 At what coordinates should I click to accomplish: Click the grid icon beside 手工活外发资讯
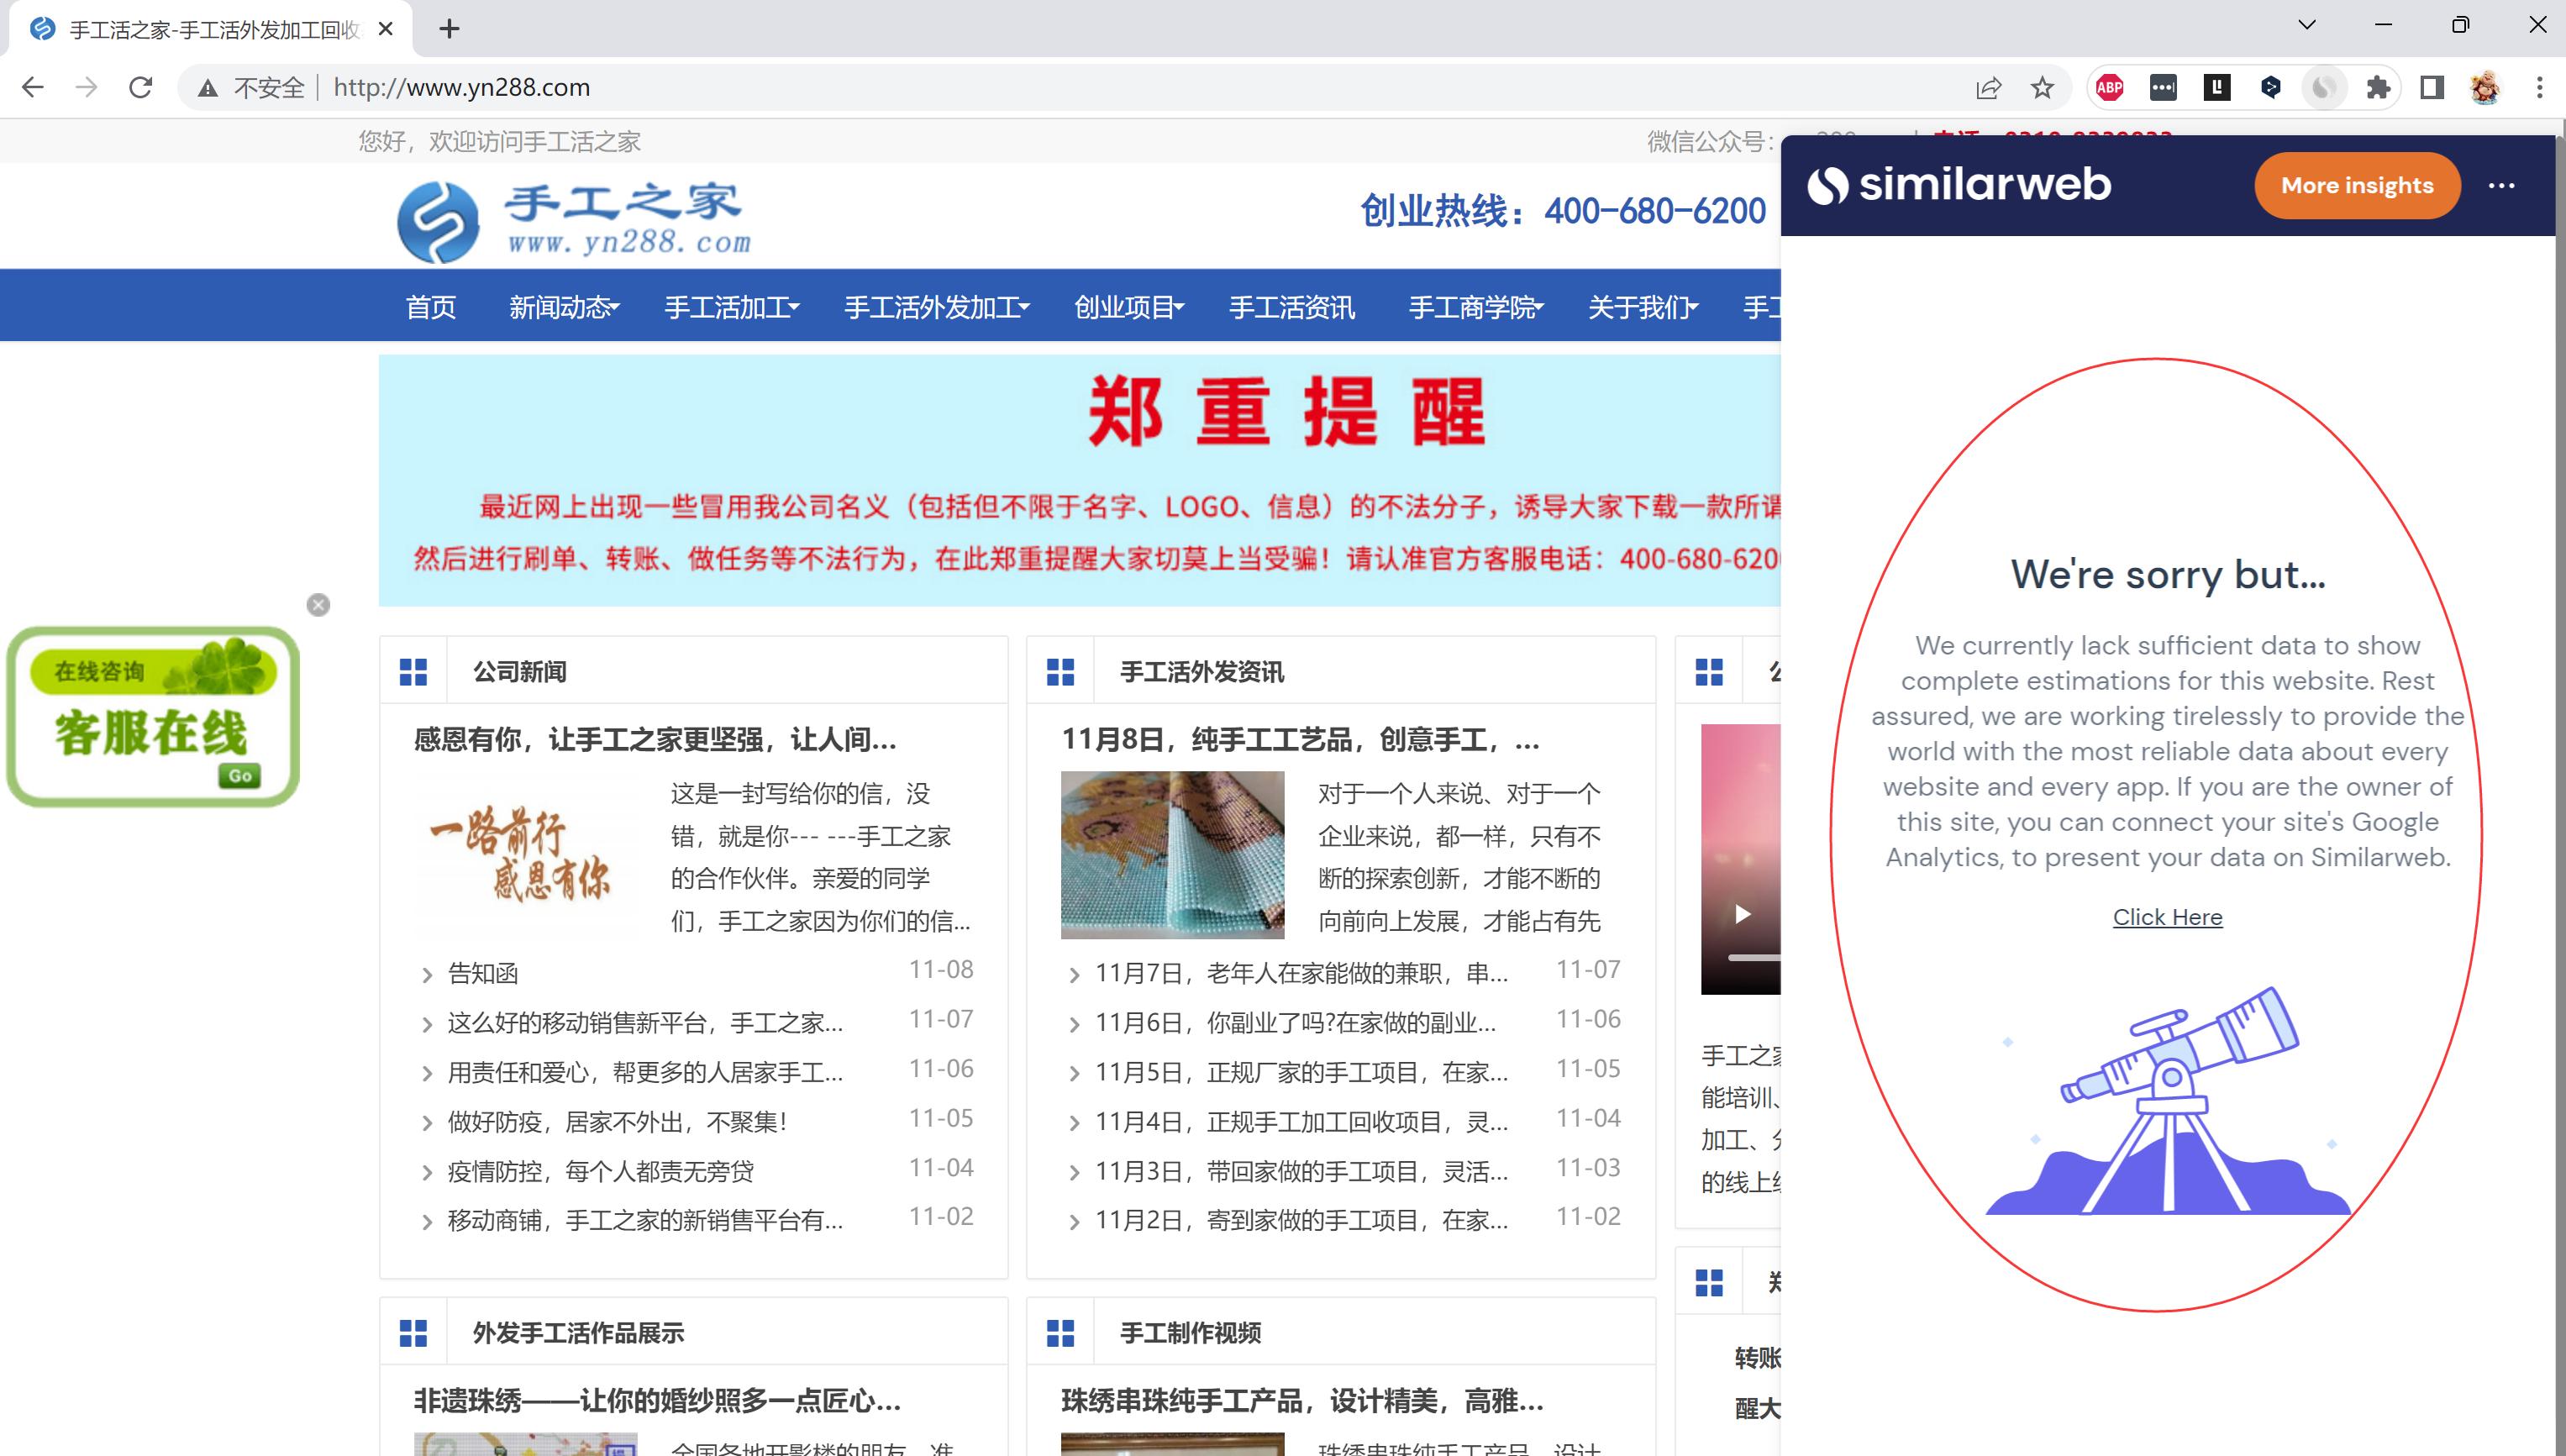point(1060,672)
